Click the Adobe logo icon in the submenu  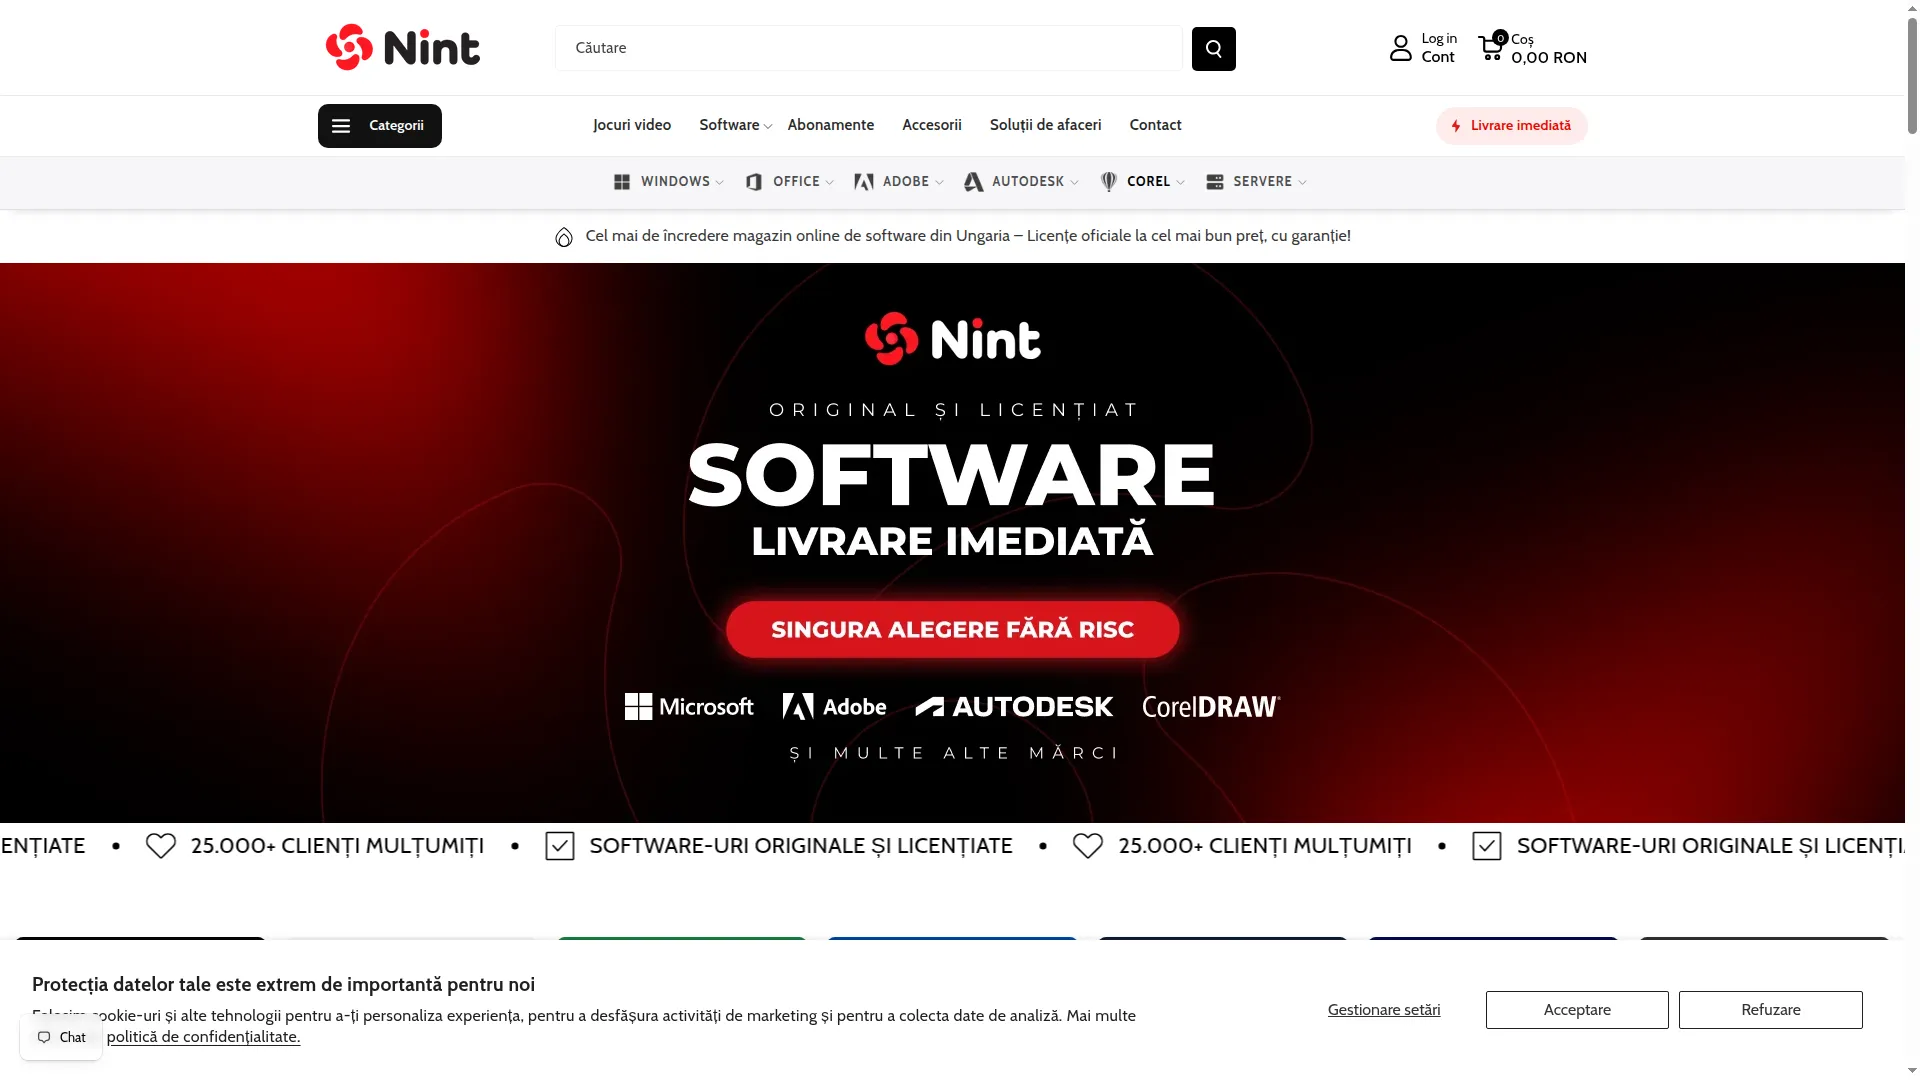(864, 182)
